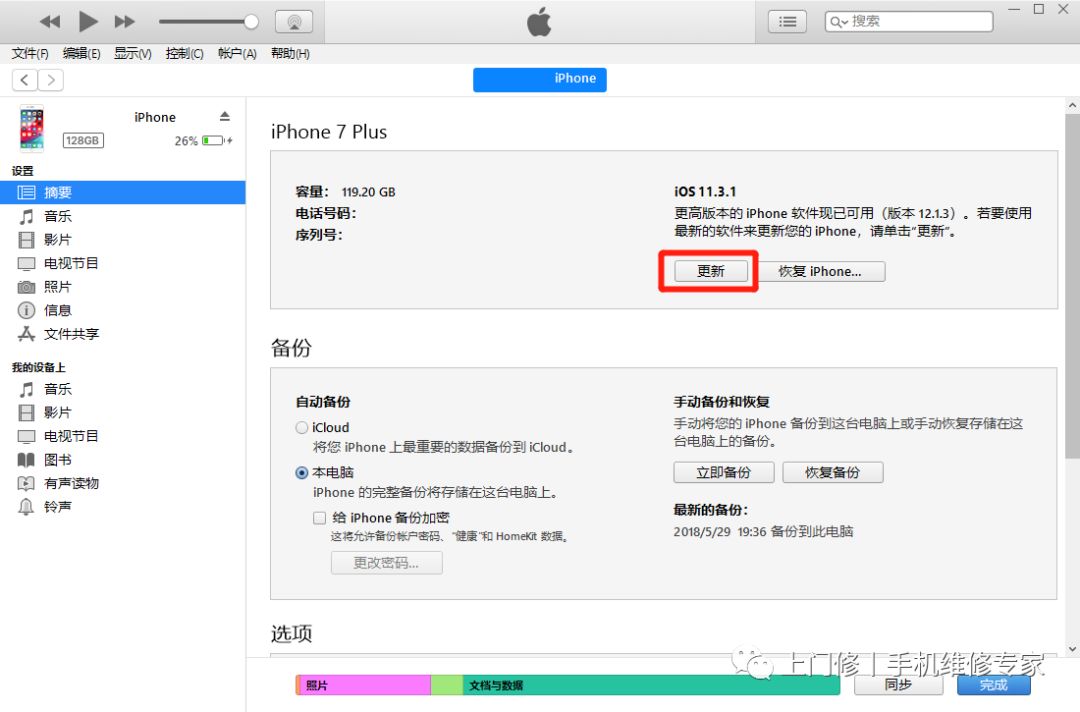The height and width of the screenshot is (712, 1080).
Task: Click the blue 完成 done button
Action: [994, 684]
